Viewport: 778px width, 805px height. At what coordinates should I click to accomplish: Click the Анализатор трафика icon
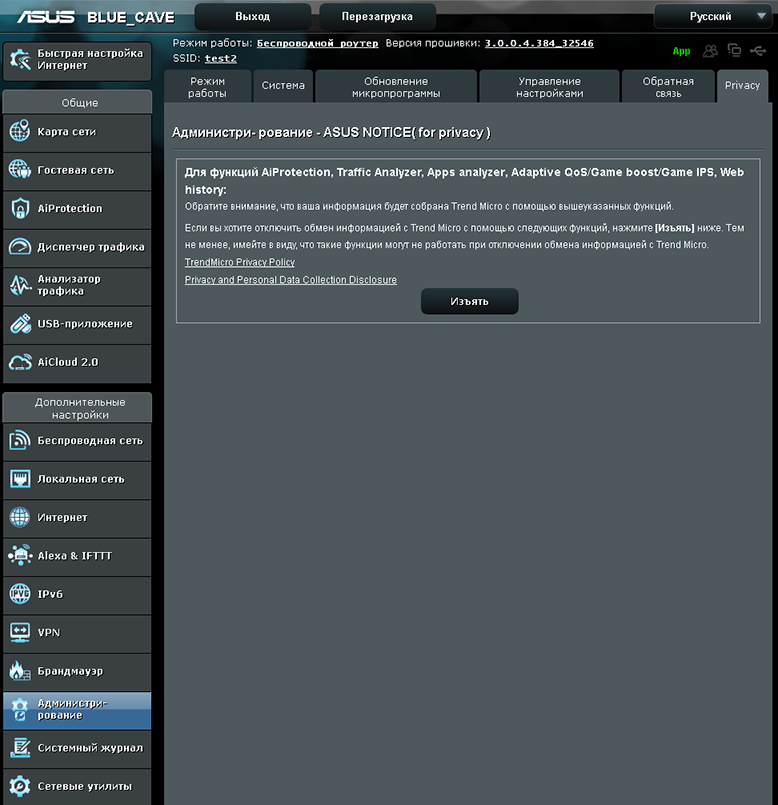click(20, 285)
